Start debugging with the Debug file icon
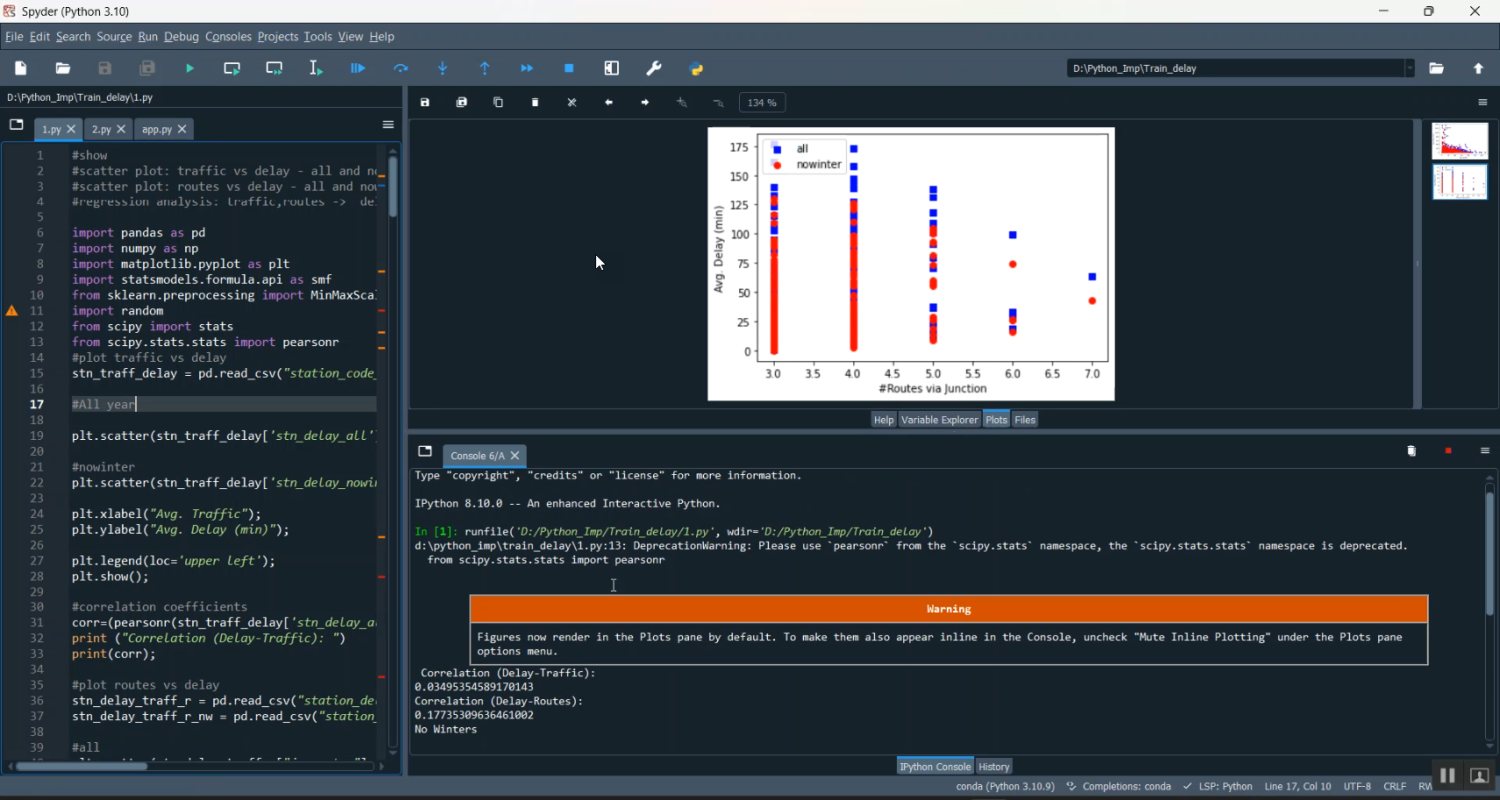Screen dimensions: 1500x800 point(358,69)
